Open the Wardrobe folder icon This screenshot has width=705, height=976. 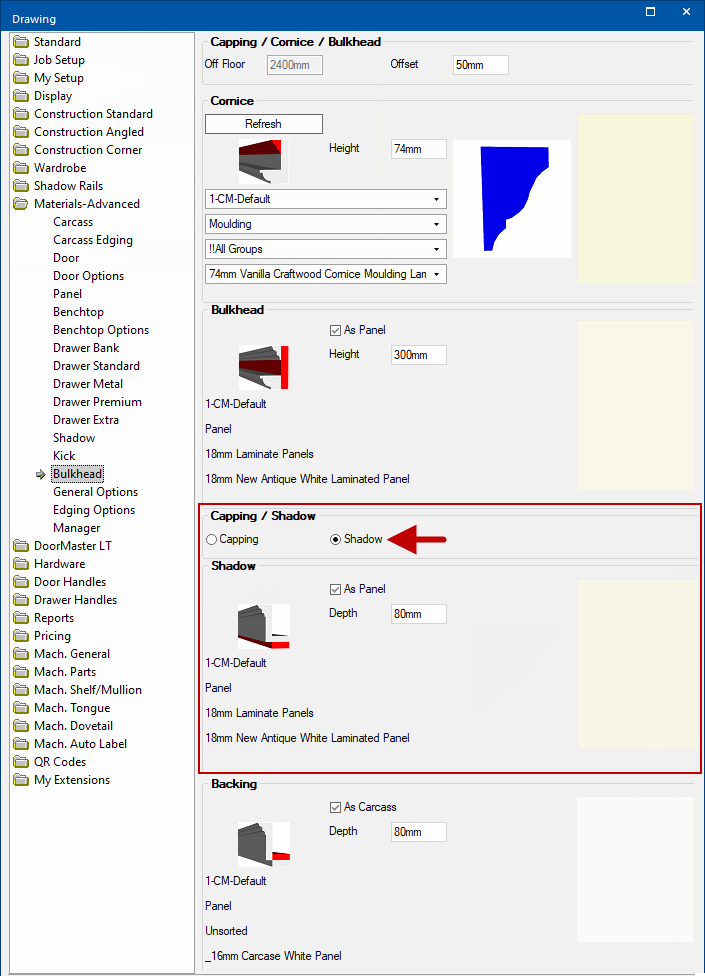21,168
